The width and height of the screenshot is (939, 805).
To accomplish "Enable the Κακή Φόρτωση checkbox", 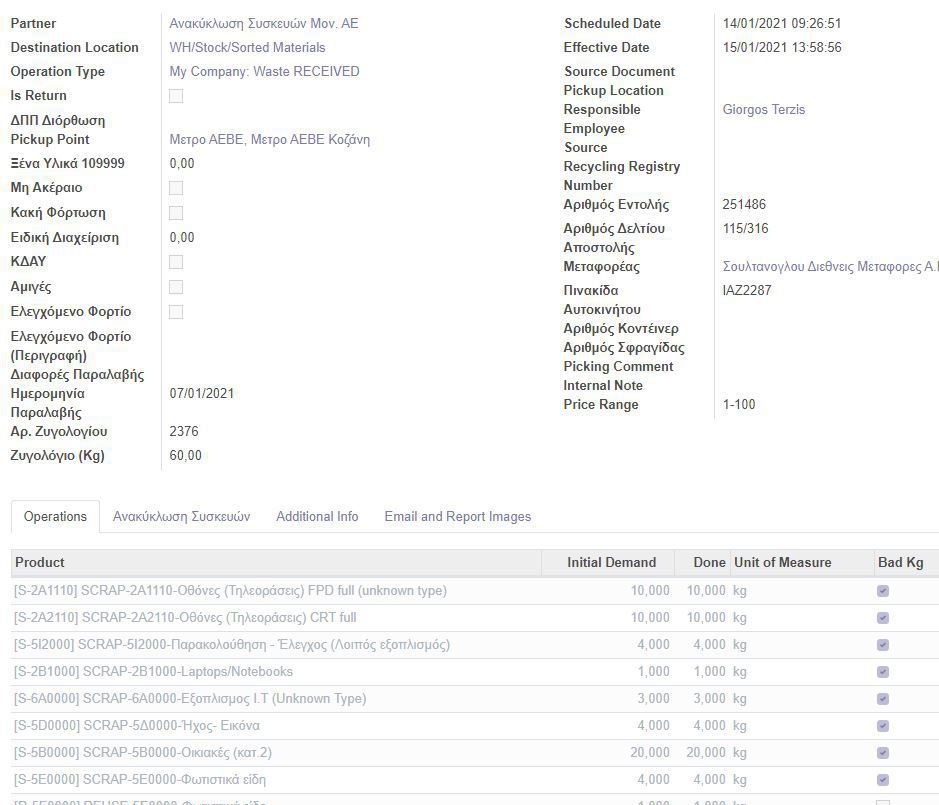I will tap(176, 213).
